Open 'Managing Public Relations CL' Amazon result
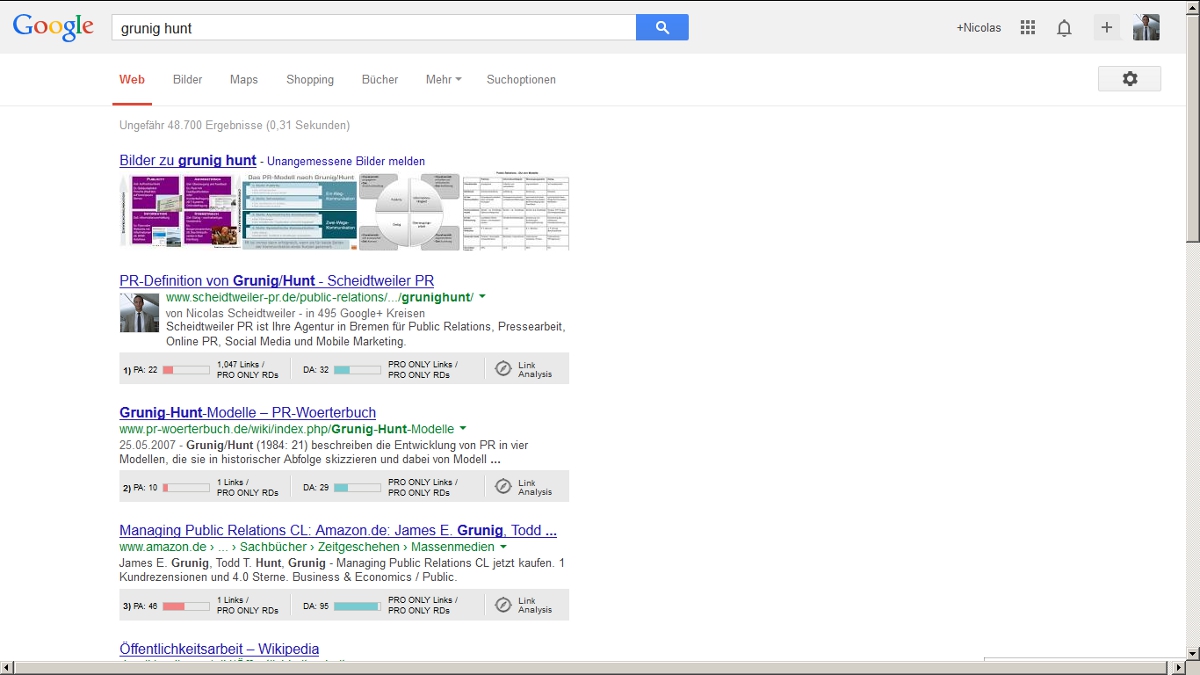The image size is (1200, 675). tap(338, 531)
